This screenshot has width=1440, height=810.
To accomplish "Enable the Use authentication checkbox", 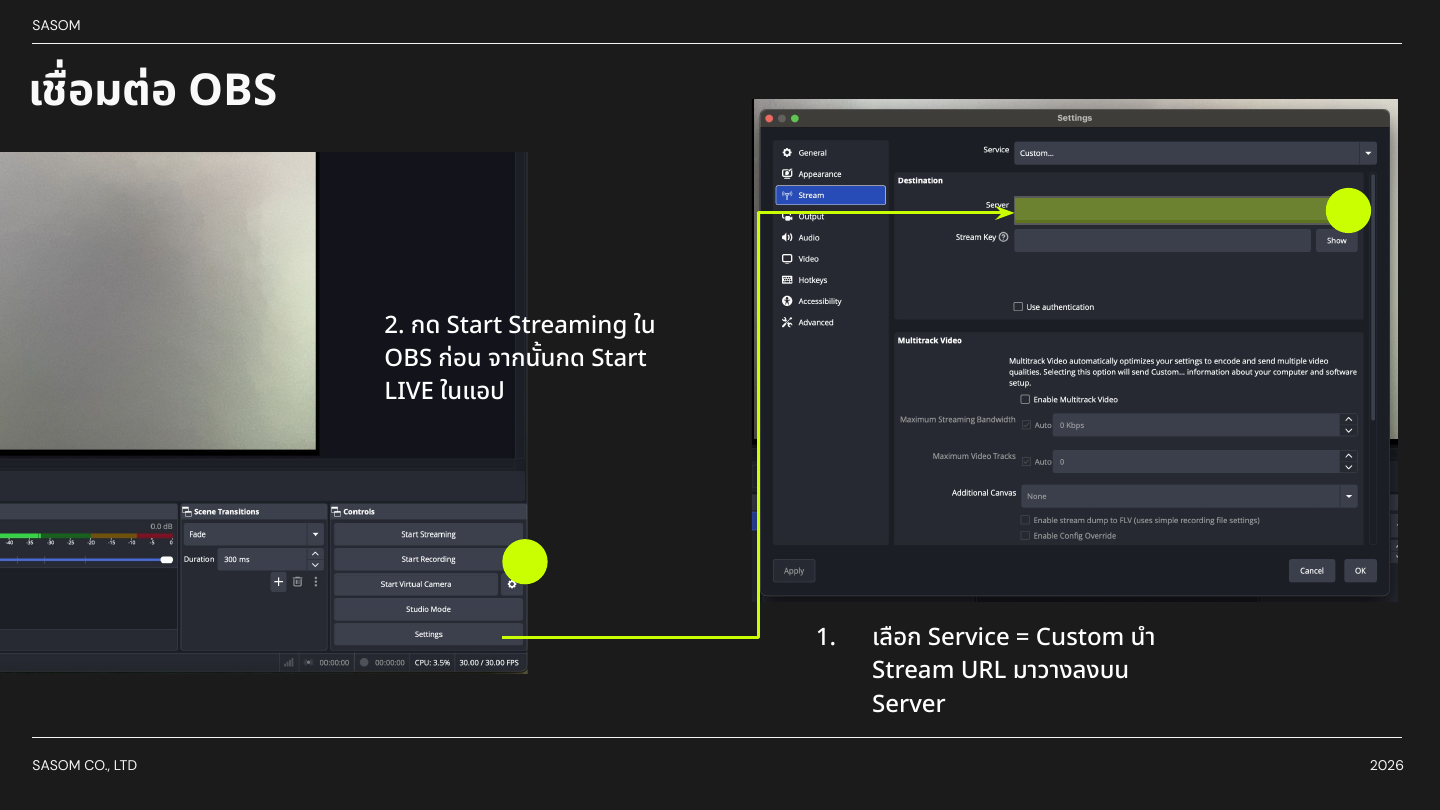I will (1018, 307).
